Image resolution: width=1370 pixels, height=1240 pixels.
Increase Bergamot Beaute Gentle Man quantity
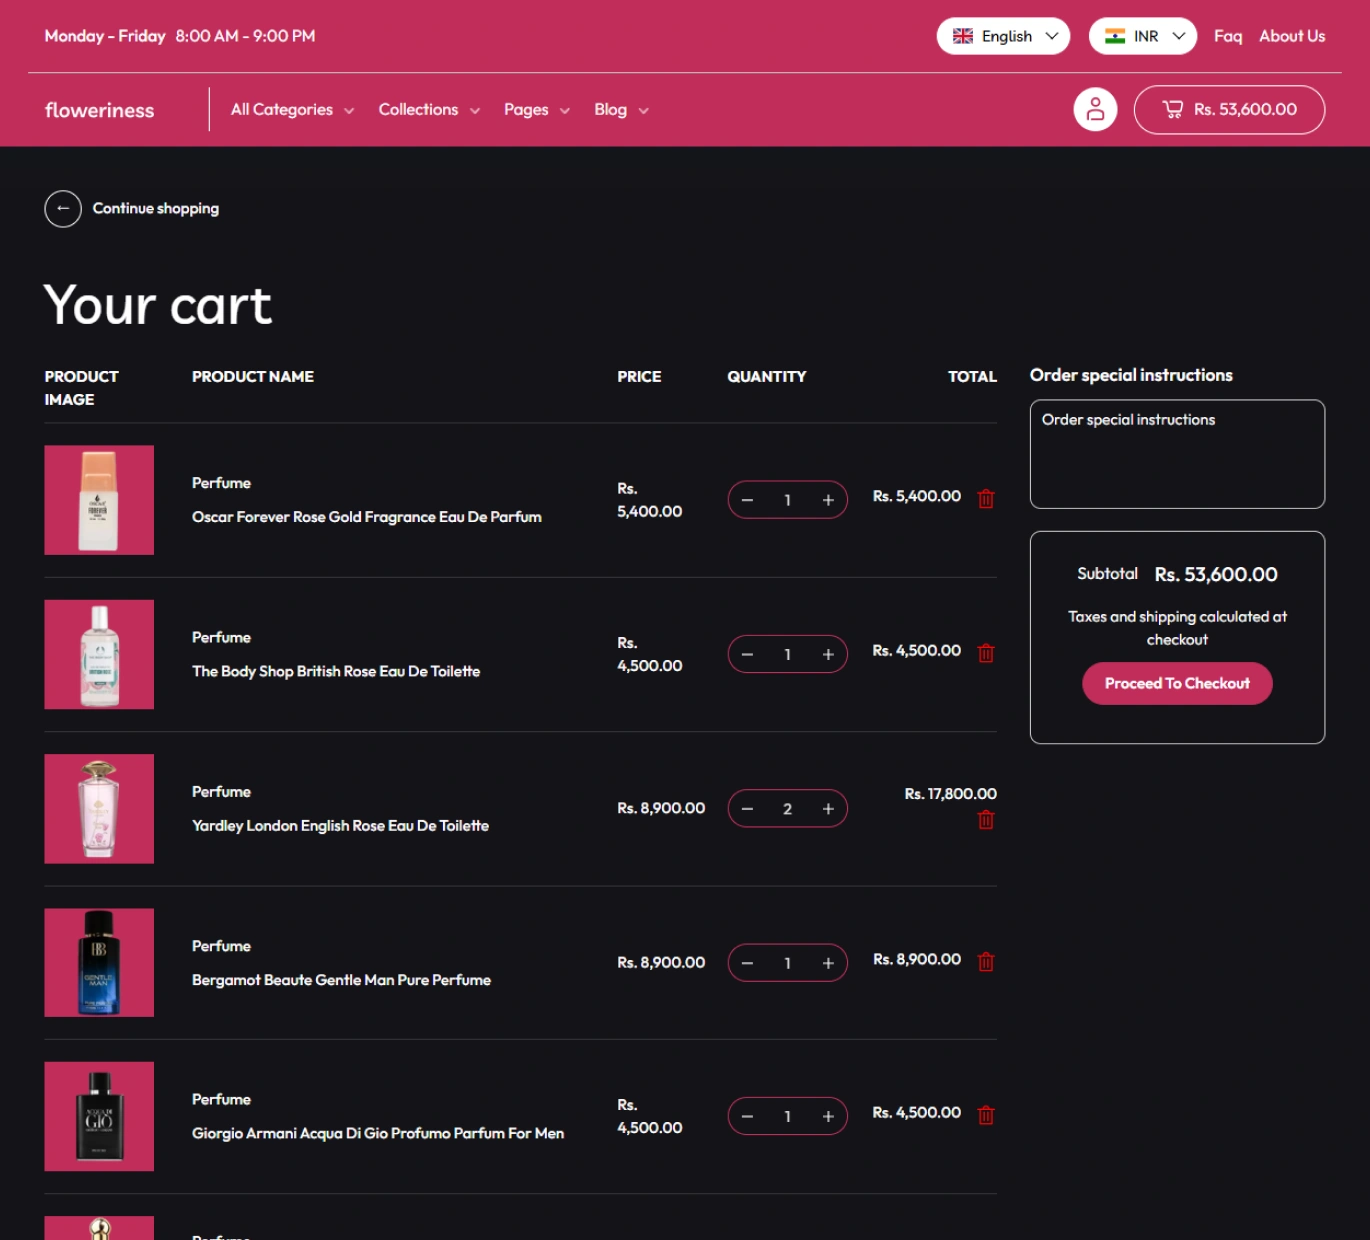pyautogui.click(x=828, y=963)
